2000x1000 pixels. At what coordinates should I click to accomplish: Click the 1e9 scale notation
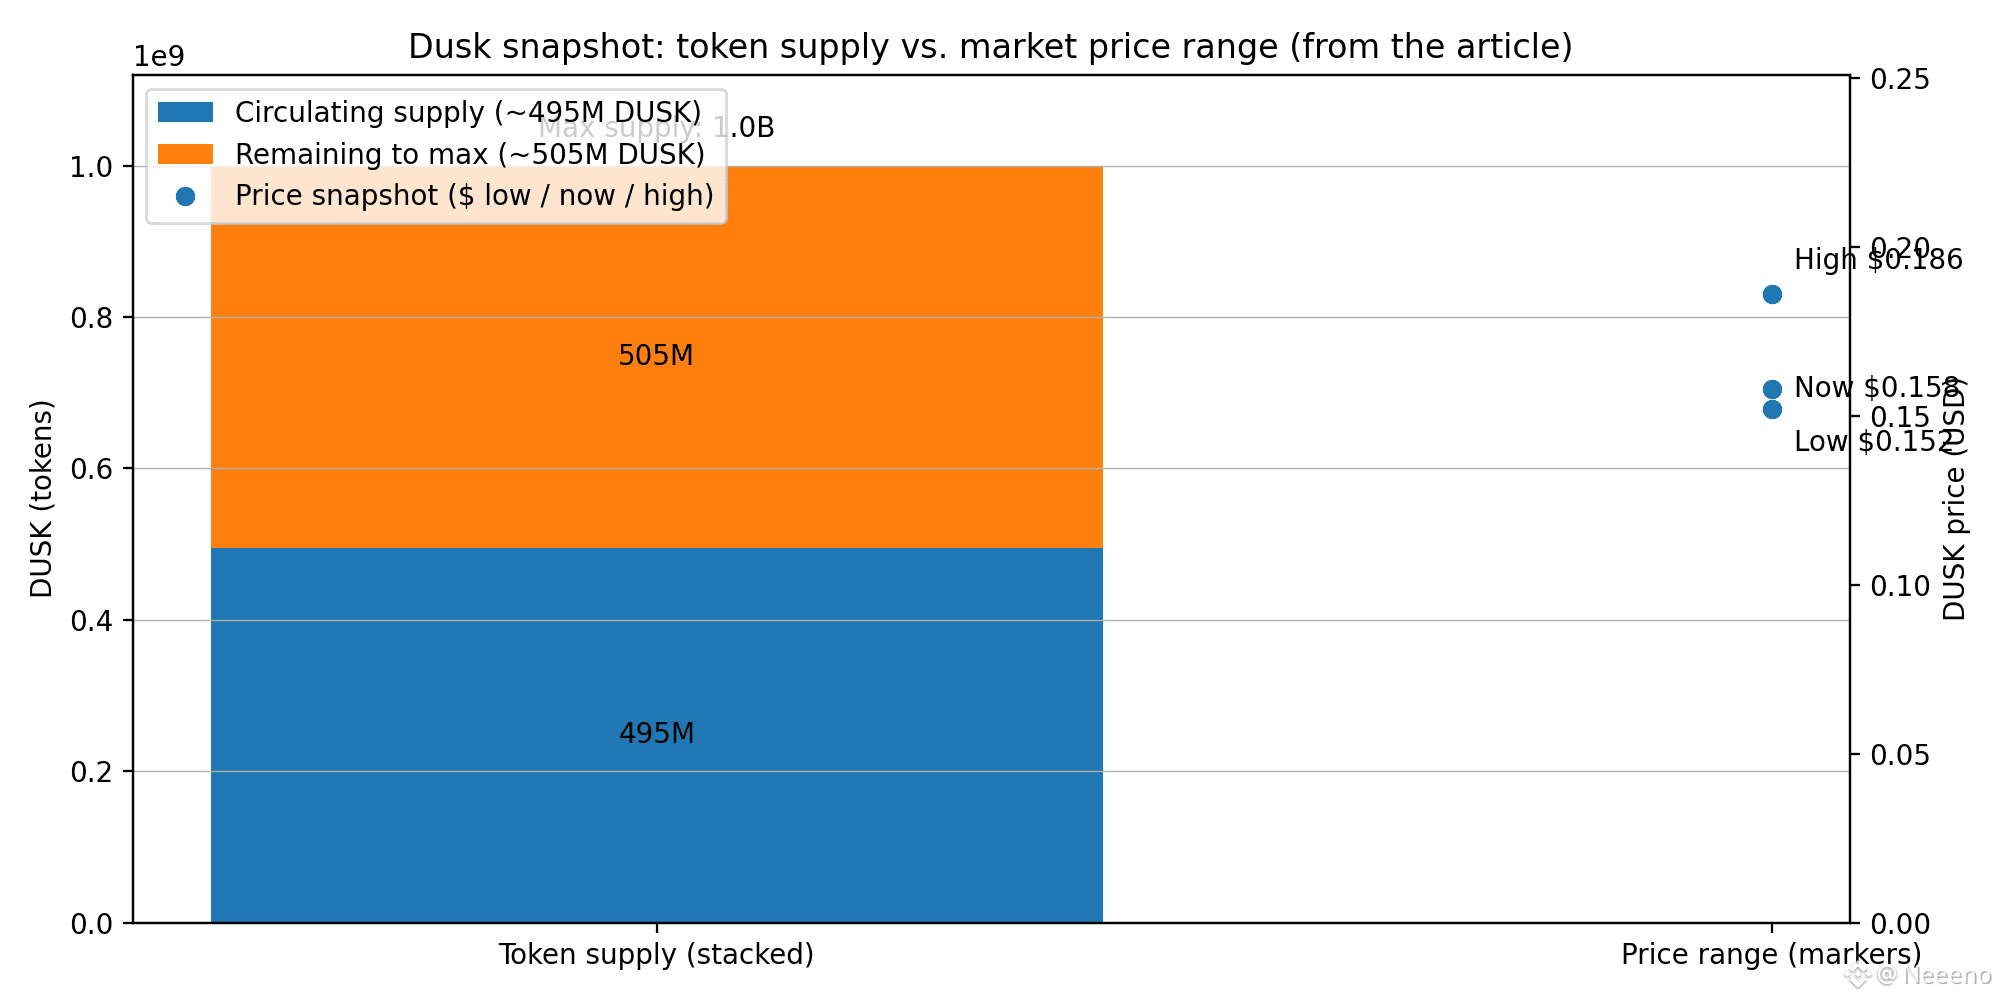click(160, 57)
